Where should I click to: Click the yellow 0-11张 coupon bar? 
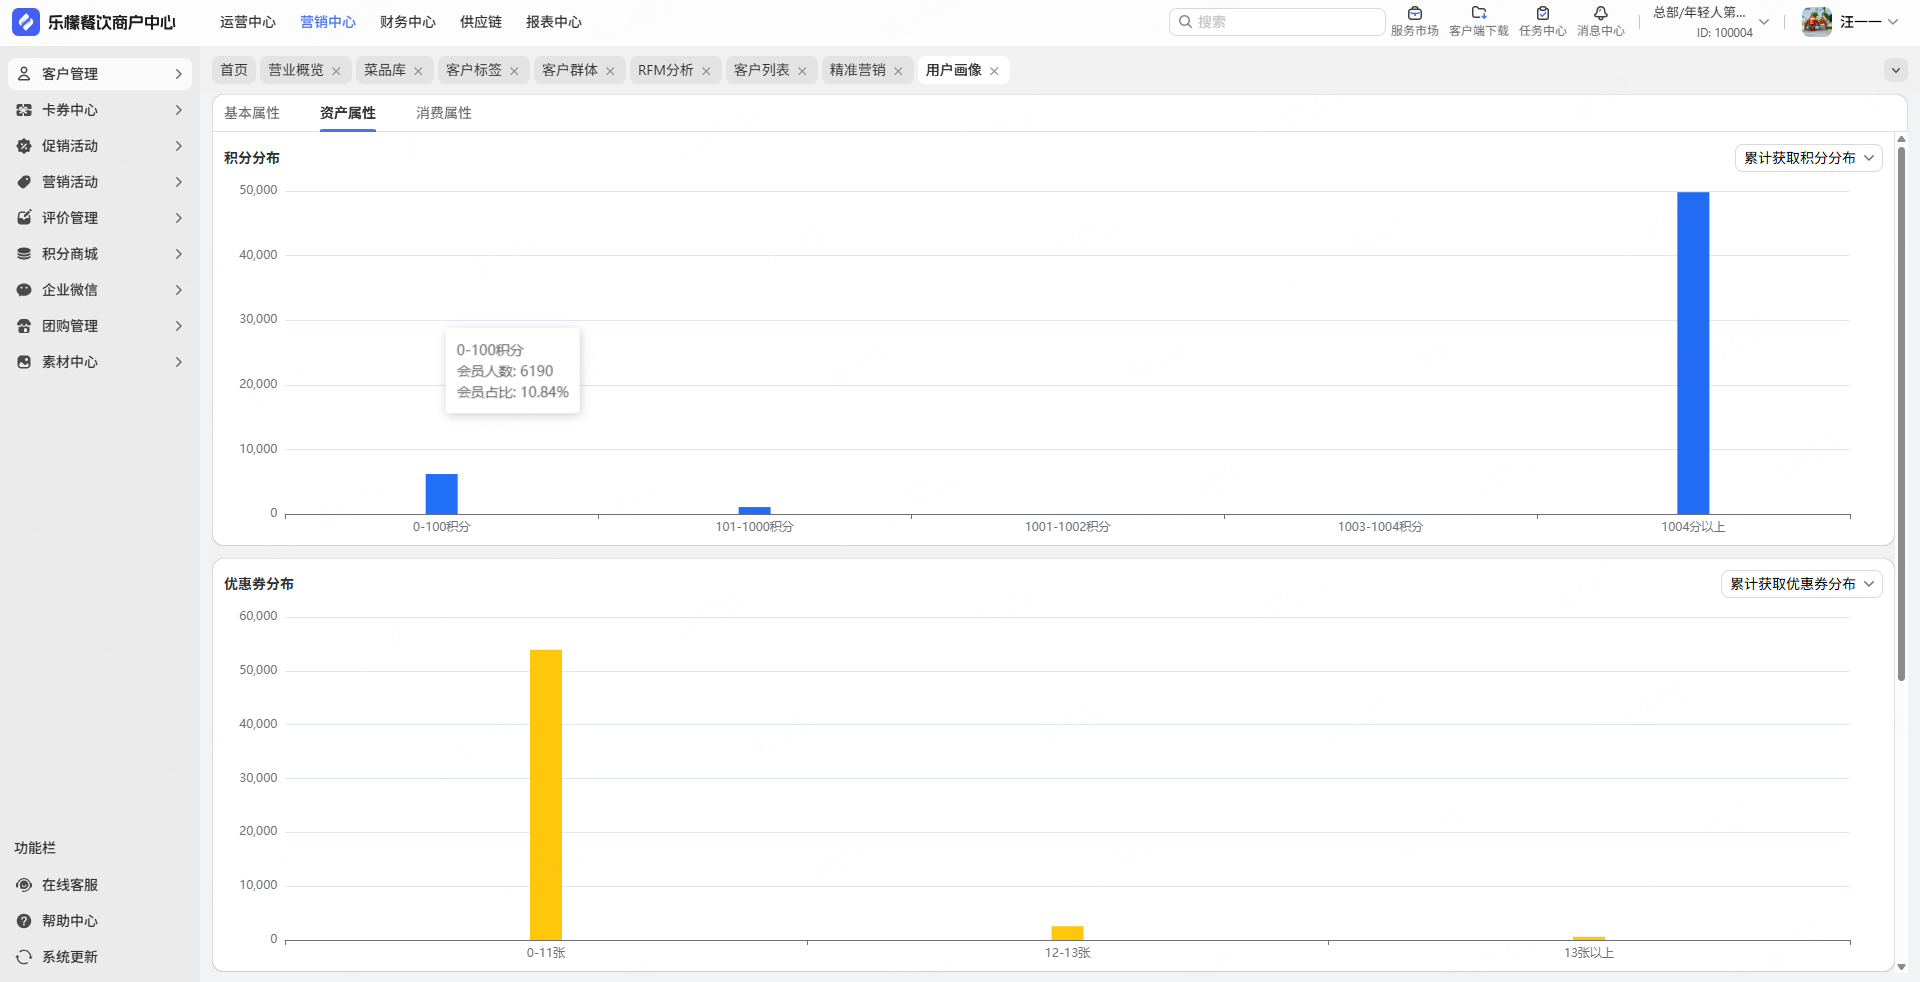click(546, 795)
